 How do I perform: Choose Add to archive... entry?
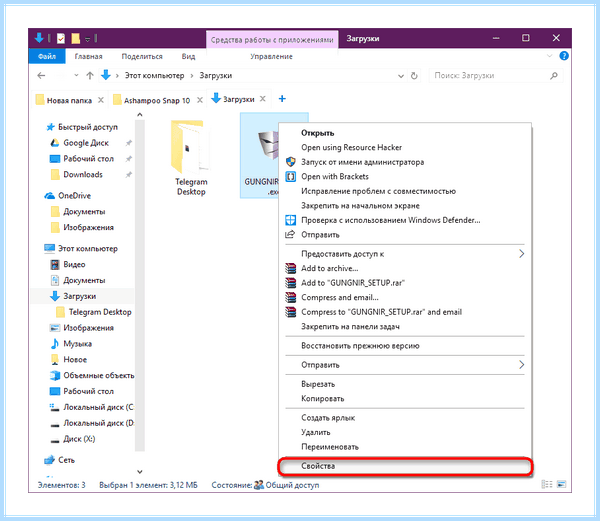329,268
